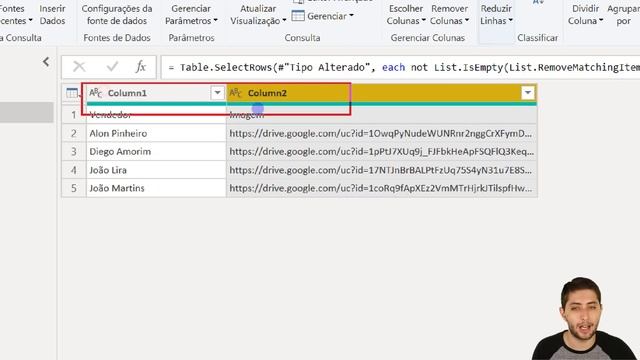640x360 pixels.
Task: Open the table menu icon beside Column1
Action: [x=73, y=93]
